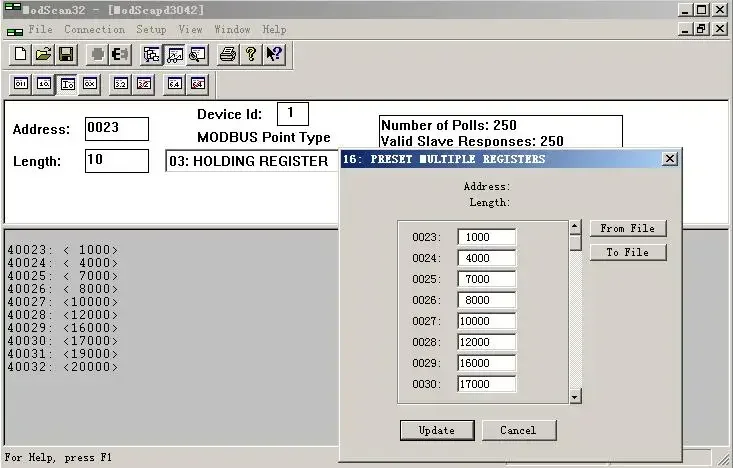This screenshot has width=733, height=468.
Task: Select the binary display format icon
Action: tap(20, 84)
